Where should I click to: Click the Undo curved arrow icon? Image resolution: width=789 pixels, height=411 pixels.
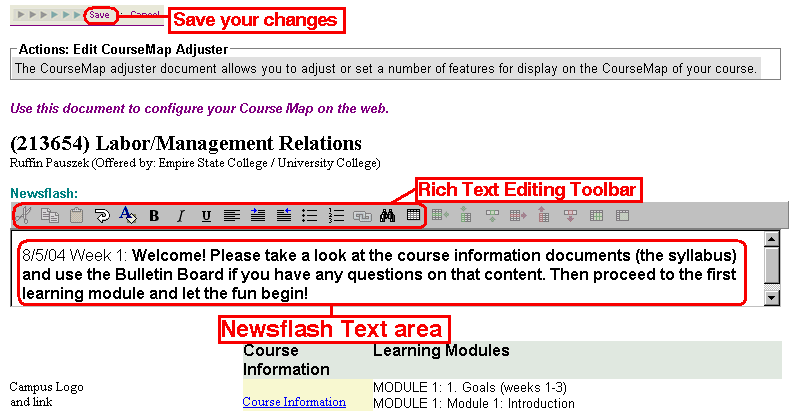102,216
